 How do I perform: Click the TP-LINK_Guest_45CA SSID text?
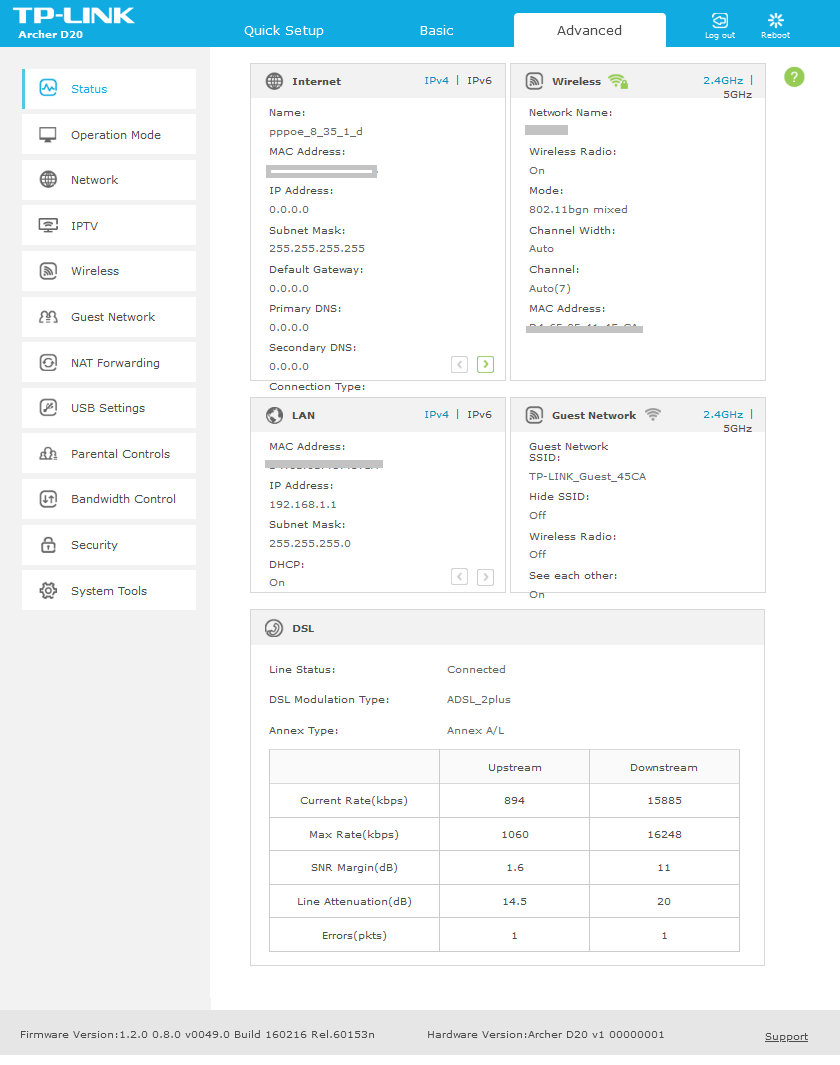(587, 477)
